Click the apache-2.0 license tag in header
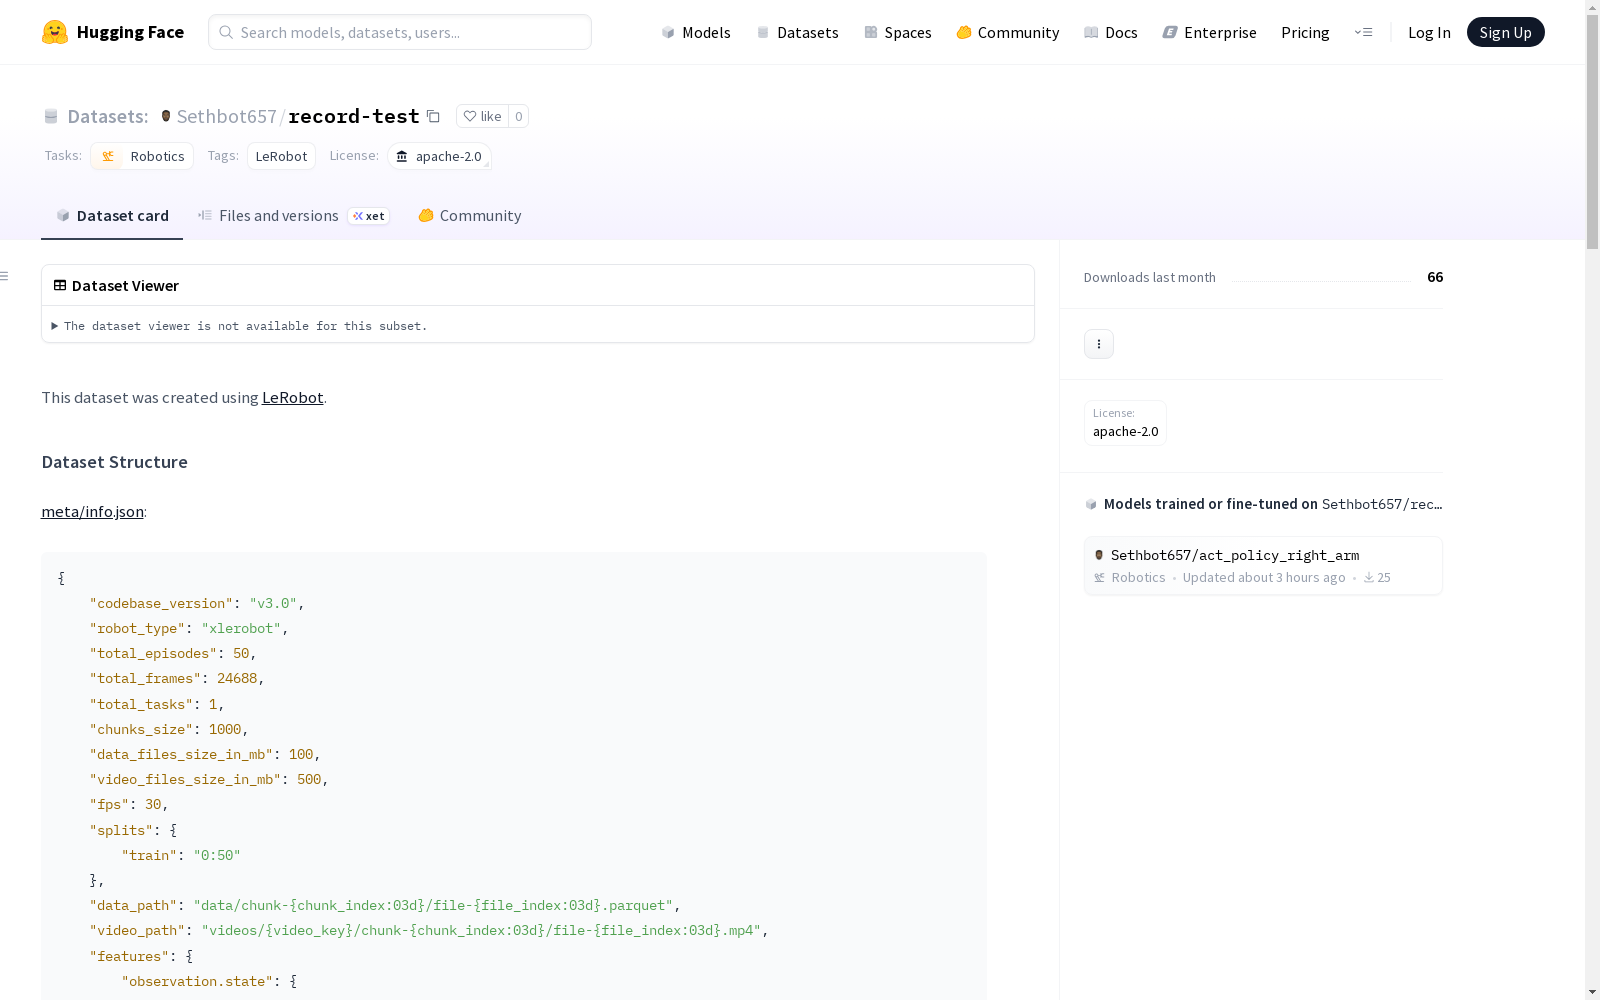 point(439,156)
